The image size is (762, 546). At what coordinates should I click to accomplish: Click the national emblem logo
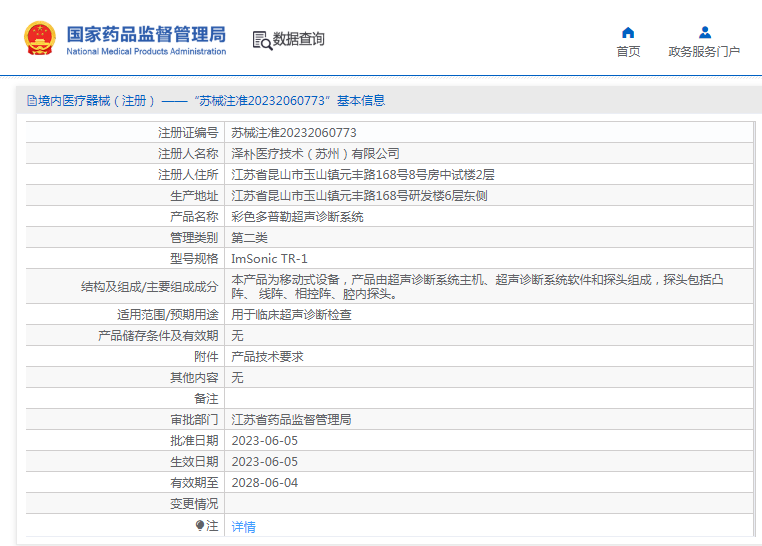click(39, 39)
